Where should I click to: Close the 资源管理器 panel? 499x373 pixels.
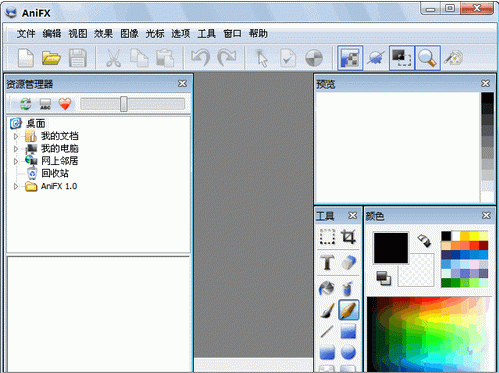point(182,84)
